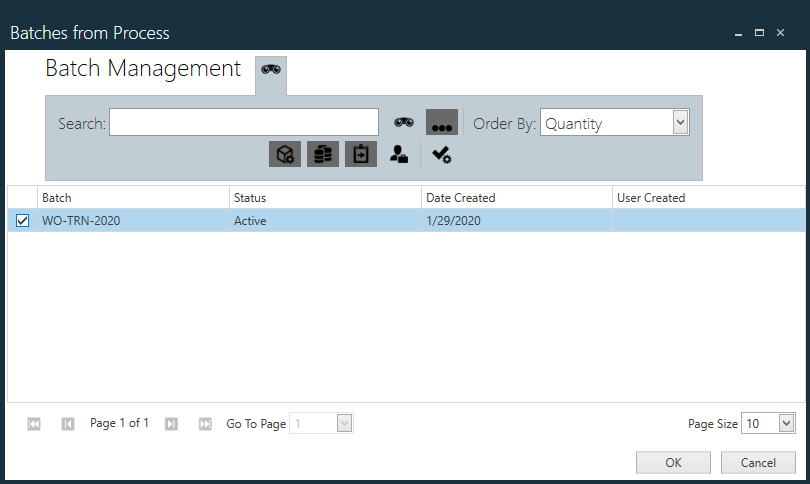The width and height of the screenshot is (810, 484).
Task: Open the Page Size dropdown
Action: (x=785, y=424)
